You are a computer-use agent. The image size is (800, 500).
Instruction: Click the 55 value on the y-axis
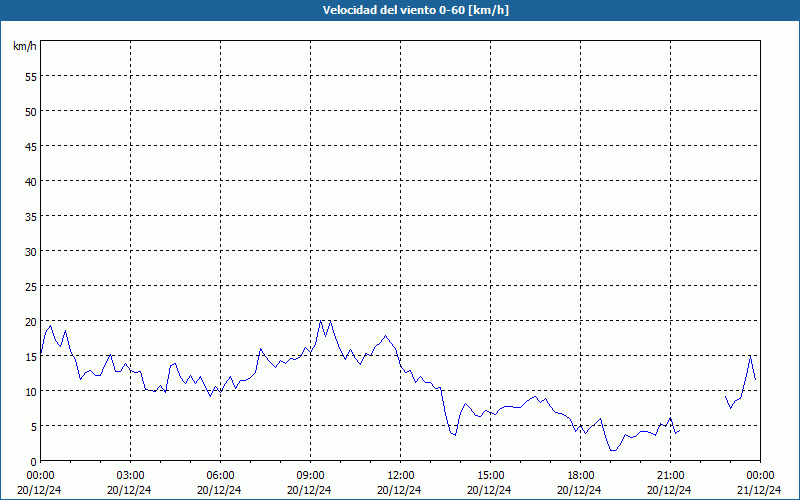coord(30,76)
